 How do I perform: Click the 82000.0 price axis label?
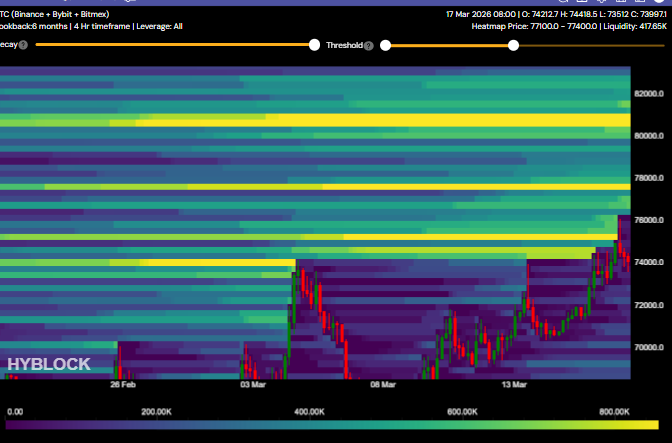click(x=649, y=94)
